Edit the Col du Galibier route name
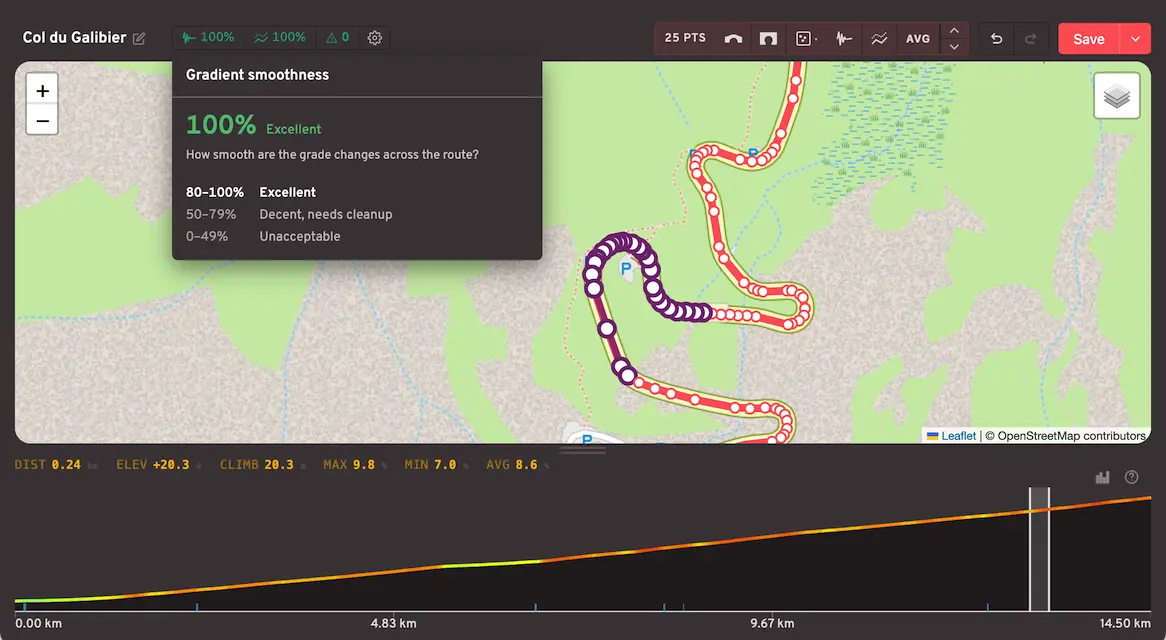 [x=139, y=38]
